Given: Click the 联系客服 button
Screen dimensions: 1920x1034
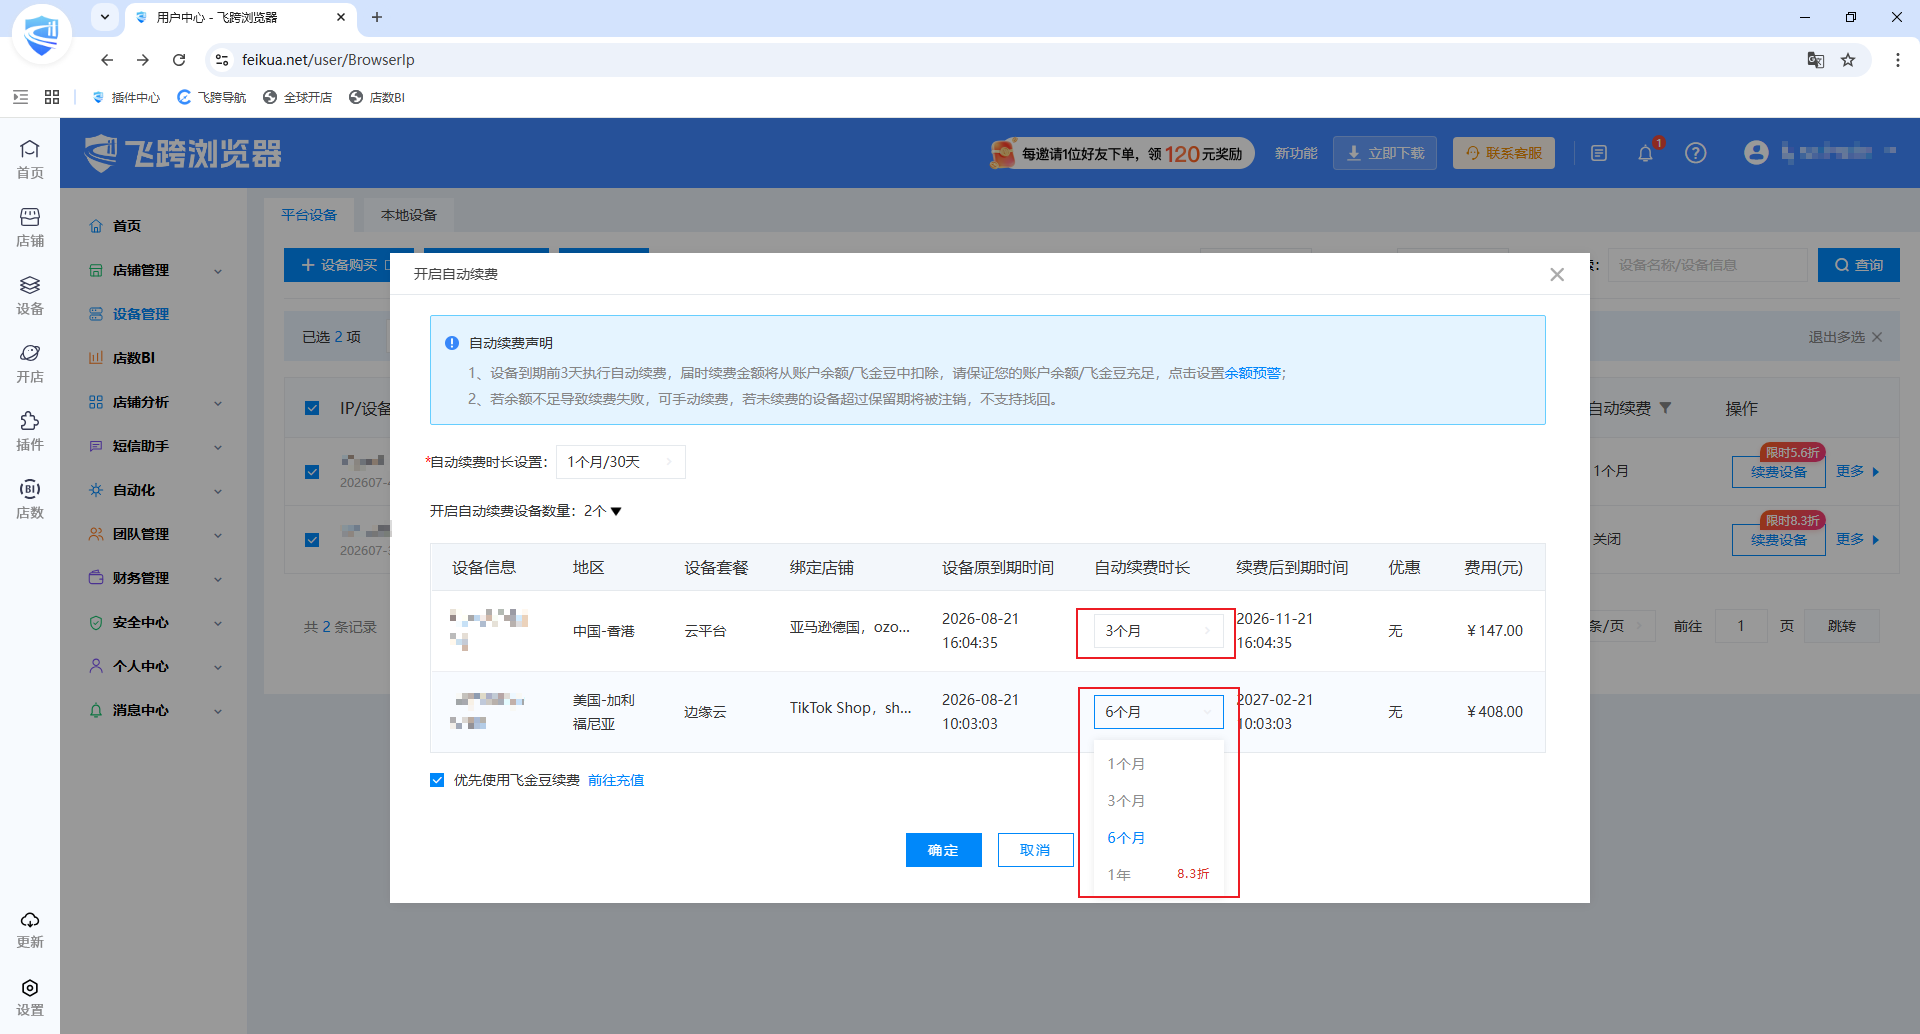Looking at the screenshot, I should [x=1504, y=153].
